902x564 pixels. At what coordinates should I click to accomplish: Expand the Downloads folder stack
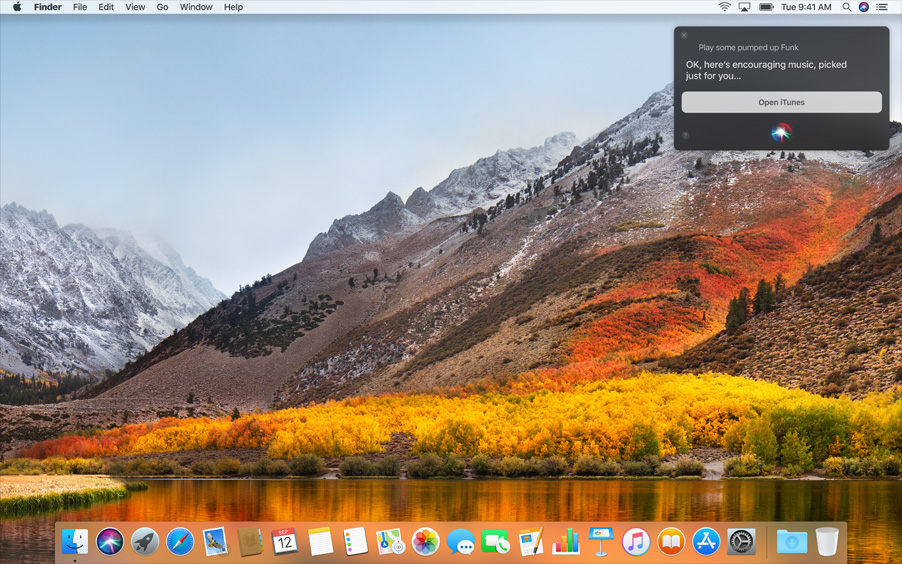pos(791,542)
